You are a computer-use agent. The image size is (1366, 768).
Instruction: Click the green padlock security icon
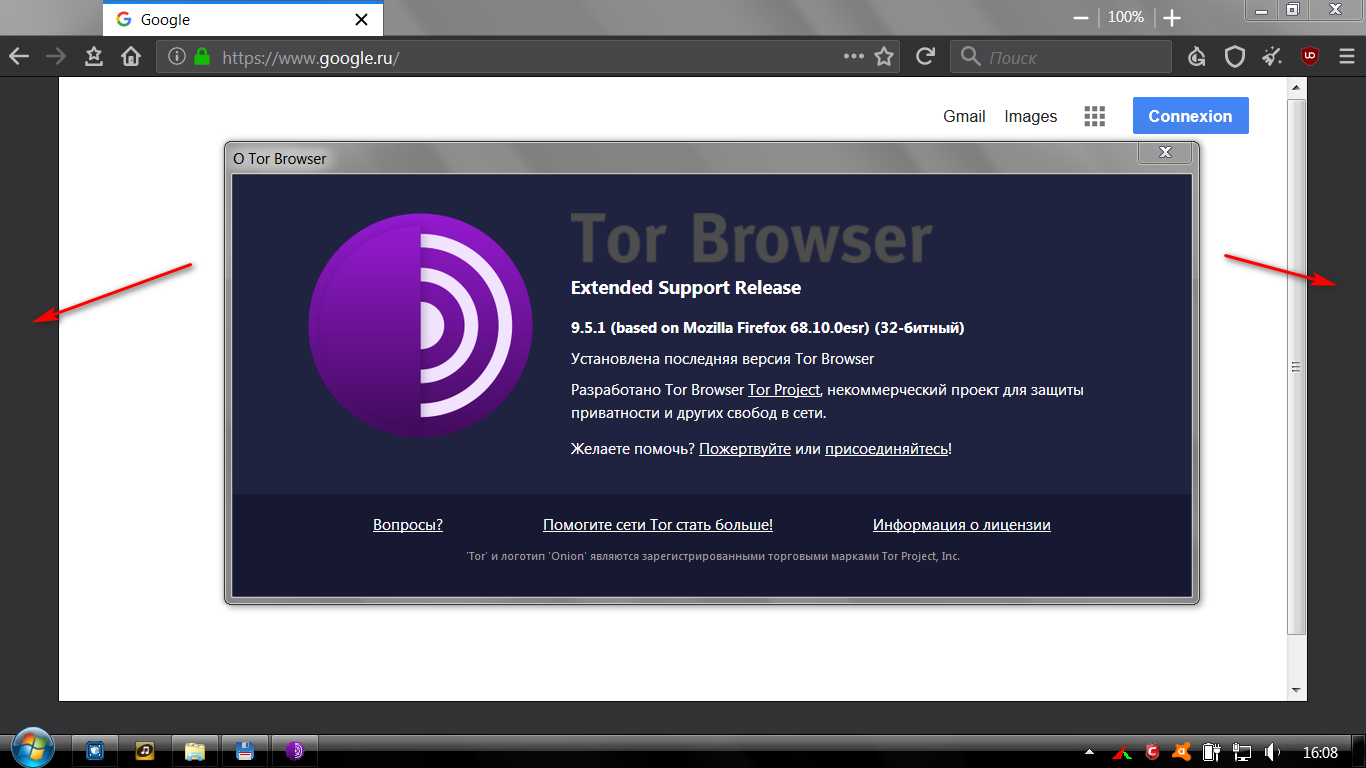(202, 57)
